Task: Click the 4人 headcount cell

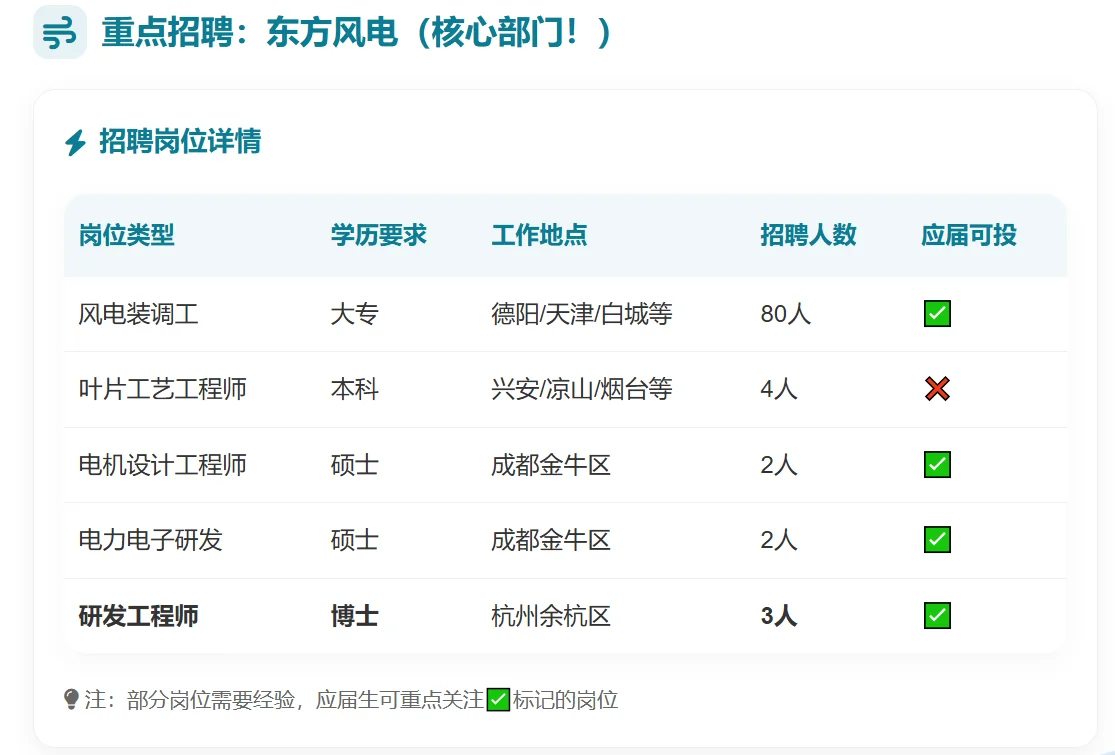Action: pos(779,389)
